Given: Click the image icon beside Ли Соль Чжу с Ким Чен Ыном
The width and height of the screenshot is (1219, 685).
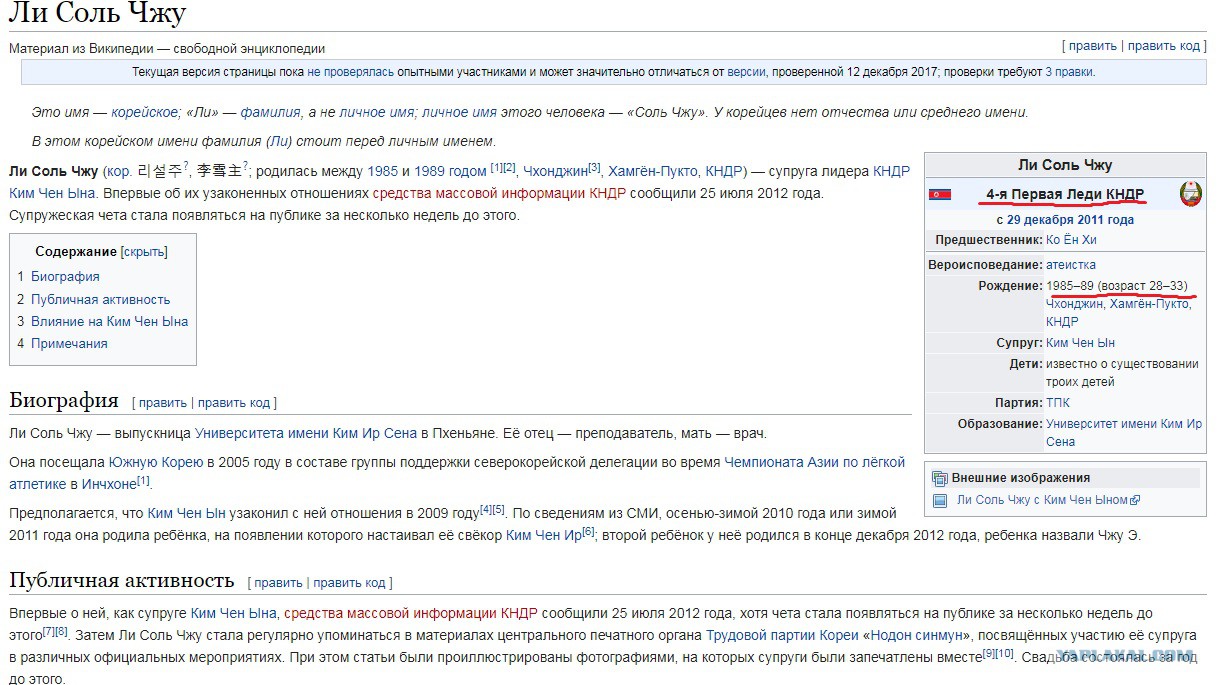Looking at the screenshot, I should tap(940, 500).
